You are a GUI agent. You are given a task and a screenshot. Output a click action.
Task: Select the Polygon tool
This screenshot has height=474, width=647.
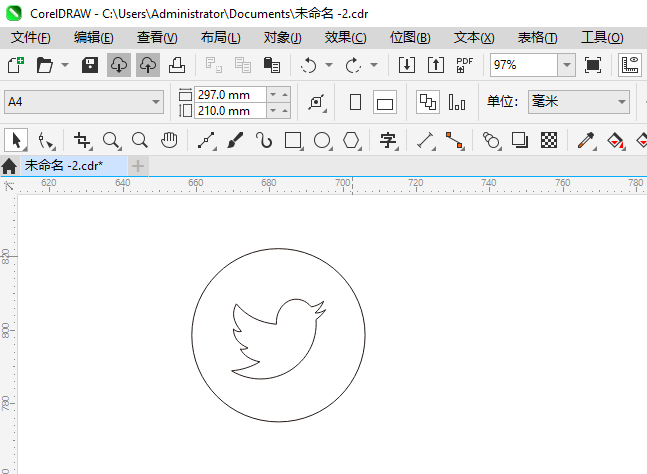point(352,141)
